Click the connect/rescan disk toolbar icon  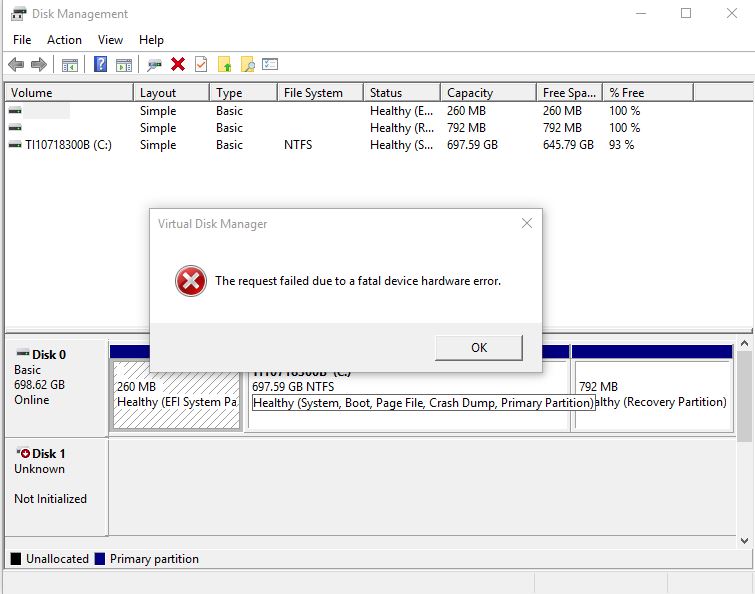[154, 65]
